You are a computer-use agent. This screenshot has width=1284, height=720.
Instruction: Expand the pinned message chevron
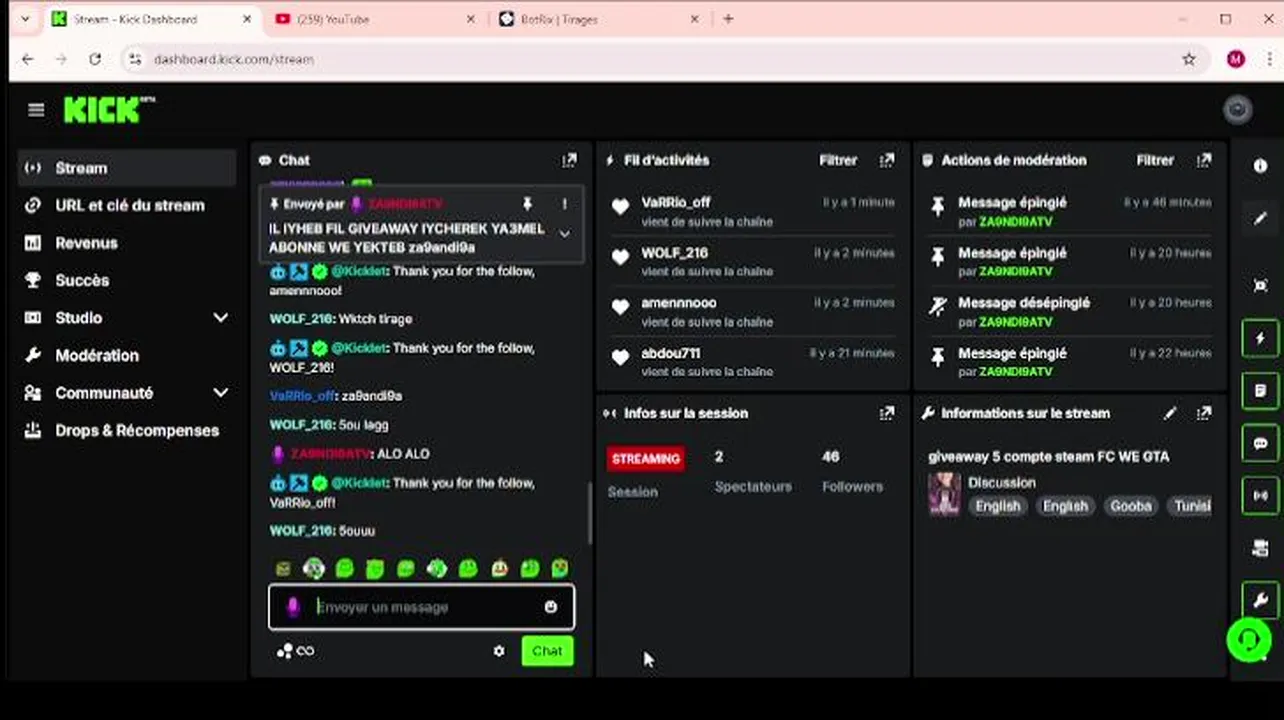564,234
